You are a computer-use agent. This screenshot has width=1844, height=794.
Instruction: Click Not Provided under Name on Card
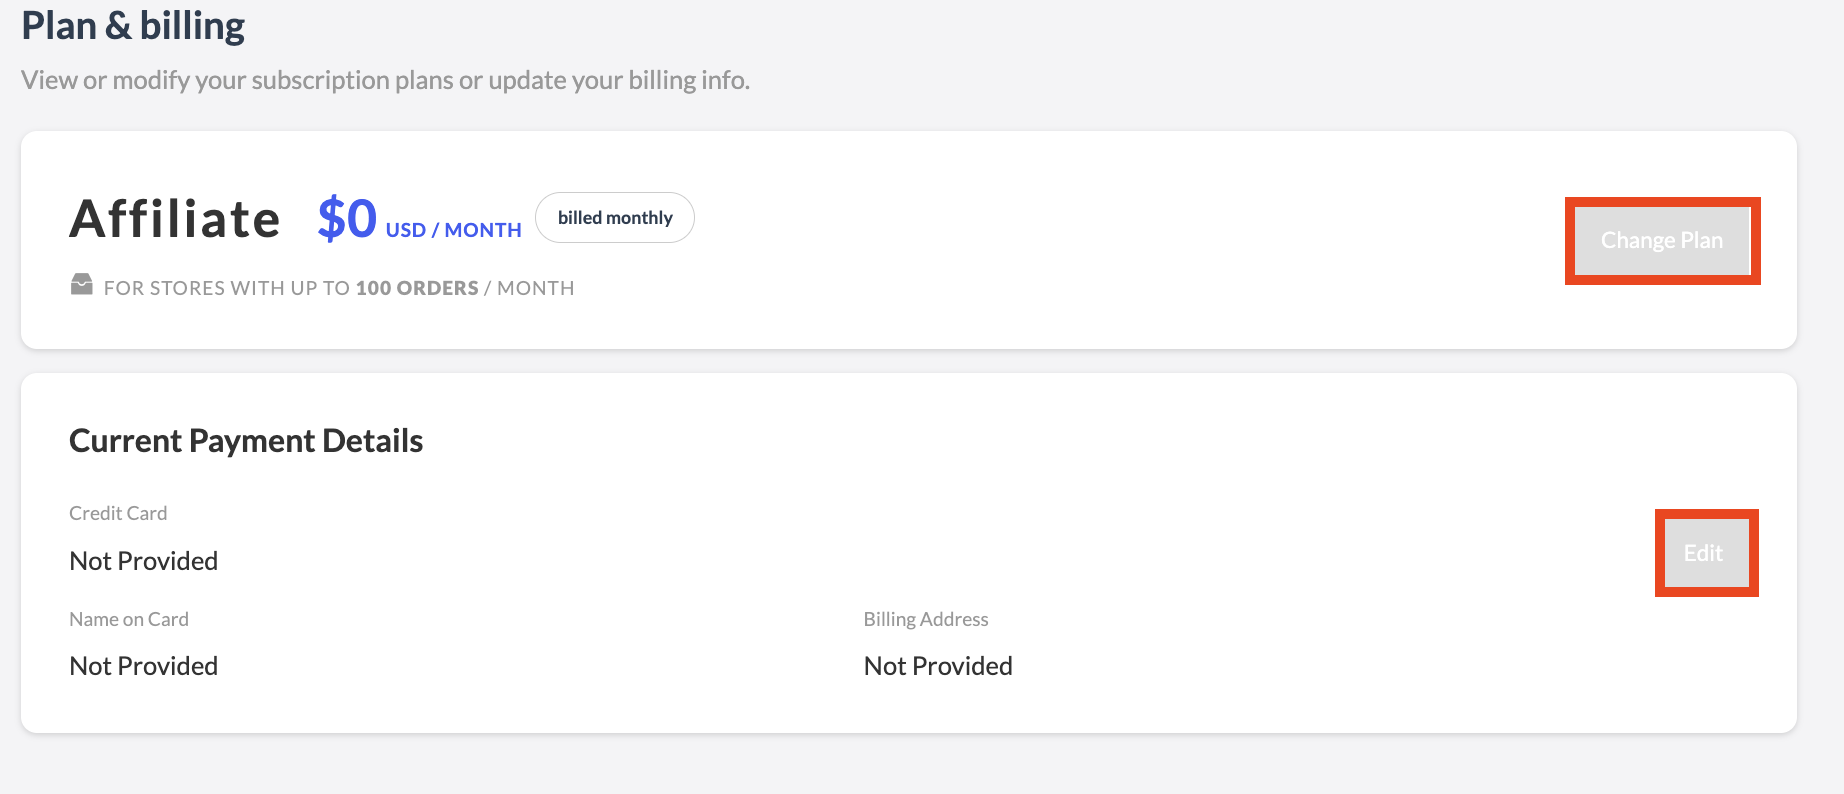click(143, 665)
